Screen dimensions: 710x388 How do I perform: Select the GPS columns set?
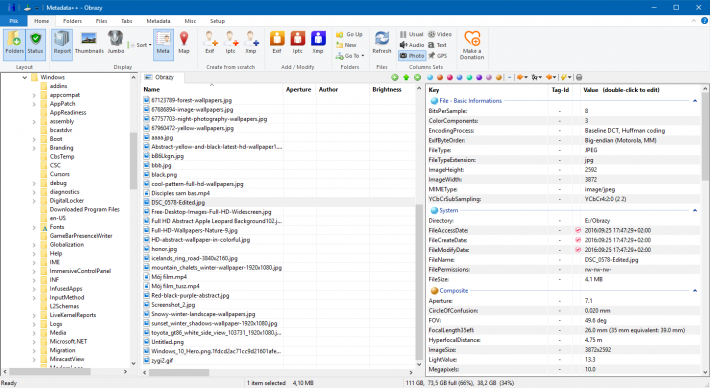click(x=437, y=56)
